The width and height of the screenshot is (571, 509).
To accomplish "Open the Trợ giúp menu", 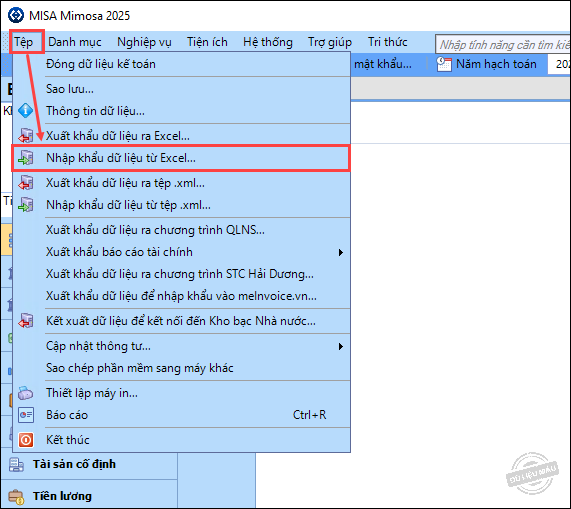I will coord(330,42).
